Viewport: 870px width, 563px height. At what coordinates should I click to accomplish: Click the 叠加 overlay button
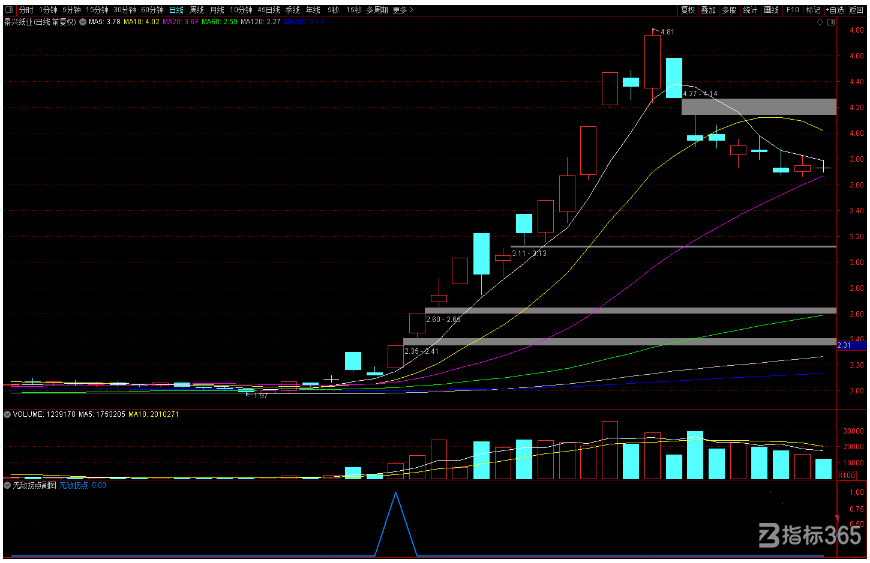[x=708, y=10]
